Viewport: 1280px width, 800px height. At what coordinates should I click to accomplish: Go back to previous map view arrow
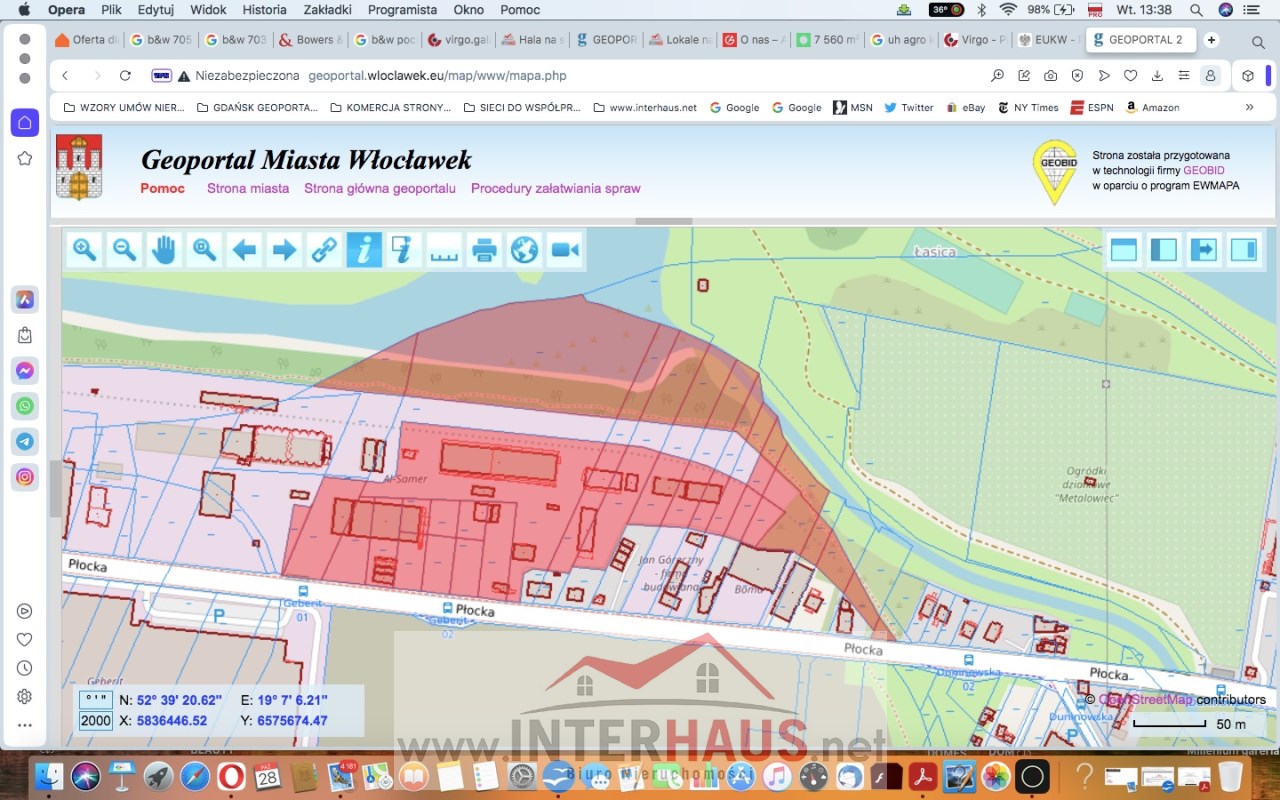tap(244, 249)
